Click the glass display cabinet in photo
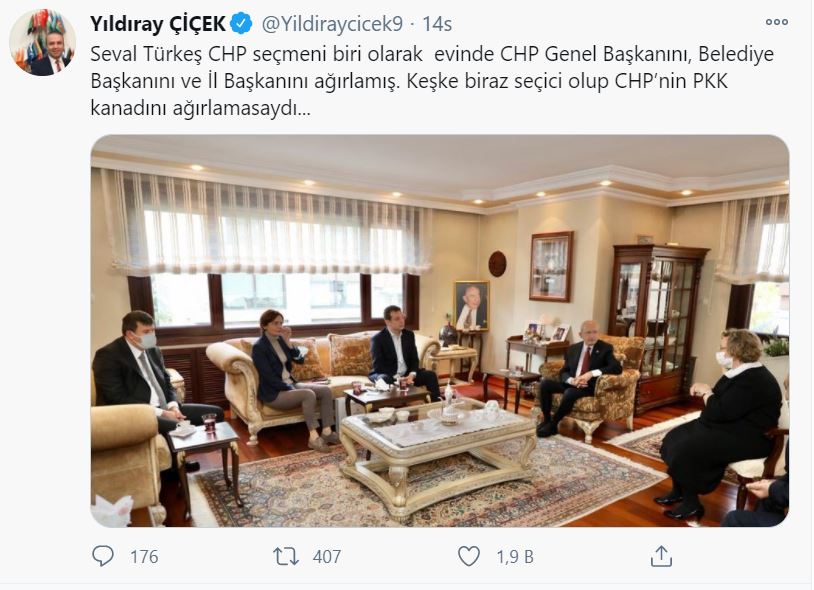The image size is (814, 590). click(658, 326)
